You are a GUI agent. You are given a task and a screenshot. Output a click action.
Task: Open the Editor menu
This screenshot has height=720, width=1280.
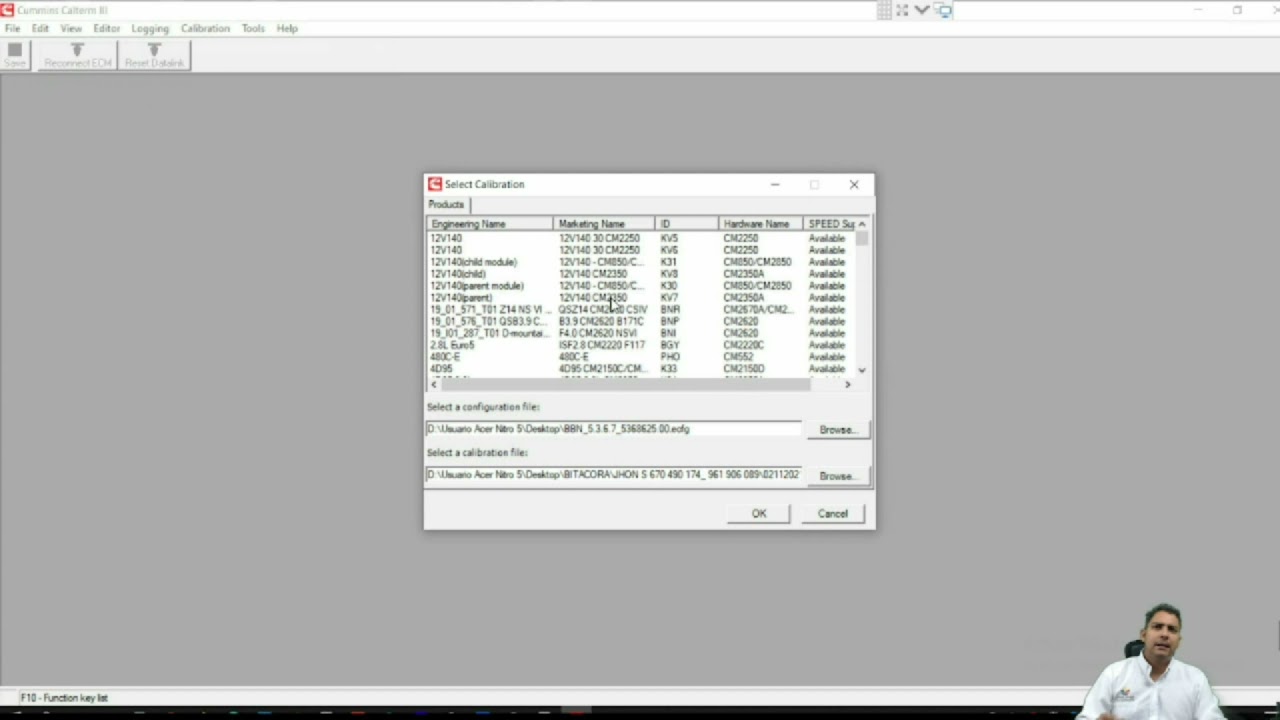(x=107, y=28)
